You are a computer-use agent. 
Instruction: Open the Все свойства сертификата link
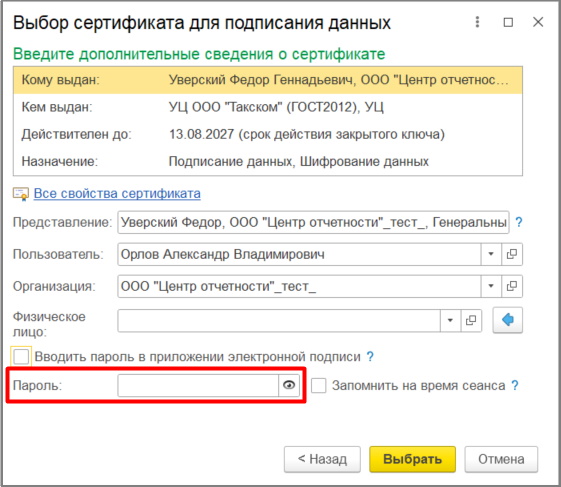(x=117, y=194)
